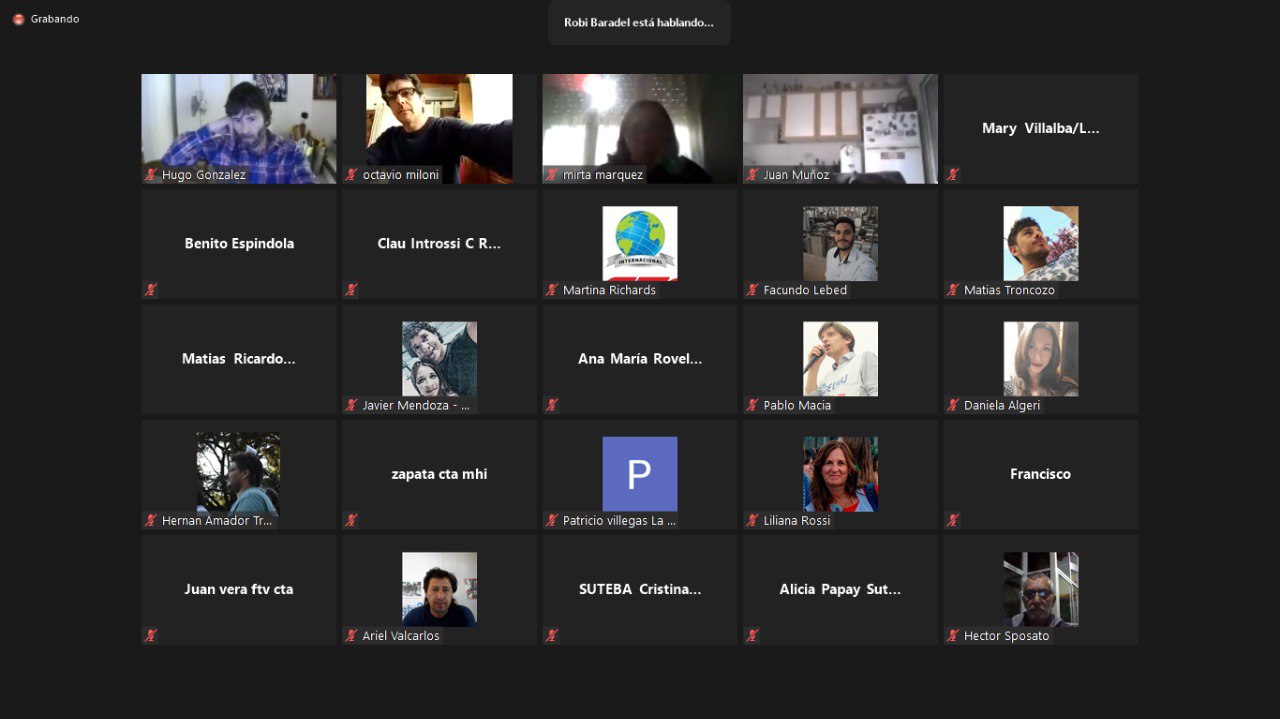Viewport: 1280px width, 719px height.
Task: Click the 'zapata cta mhi' participant name
Action: tap(439, 474)
